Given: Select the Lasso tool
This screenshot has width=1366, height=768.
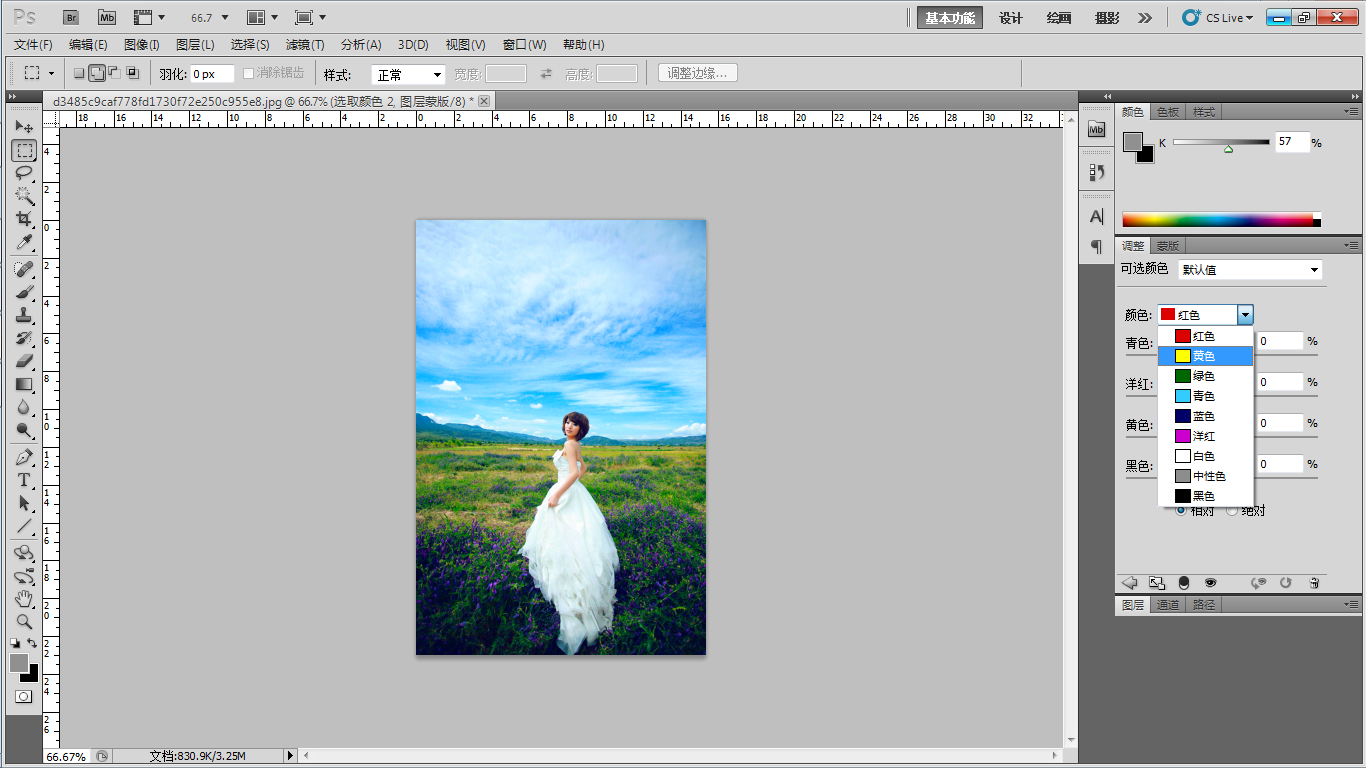Looking at the screenshot, I should (x=24, y=173).
